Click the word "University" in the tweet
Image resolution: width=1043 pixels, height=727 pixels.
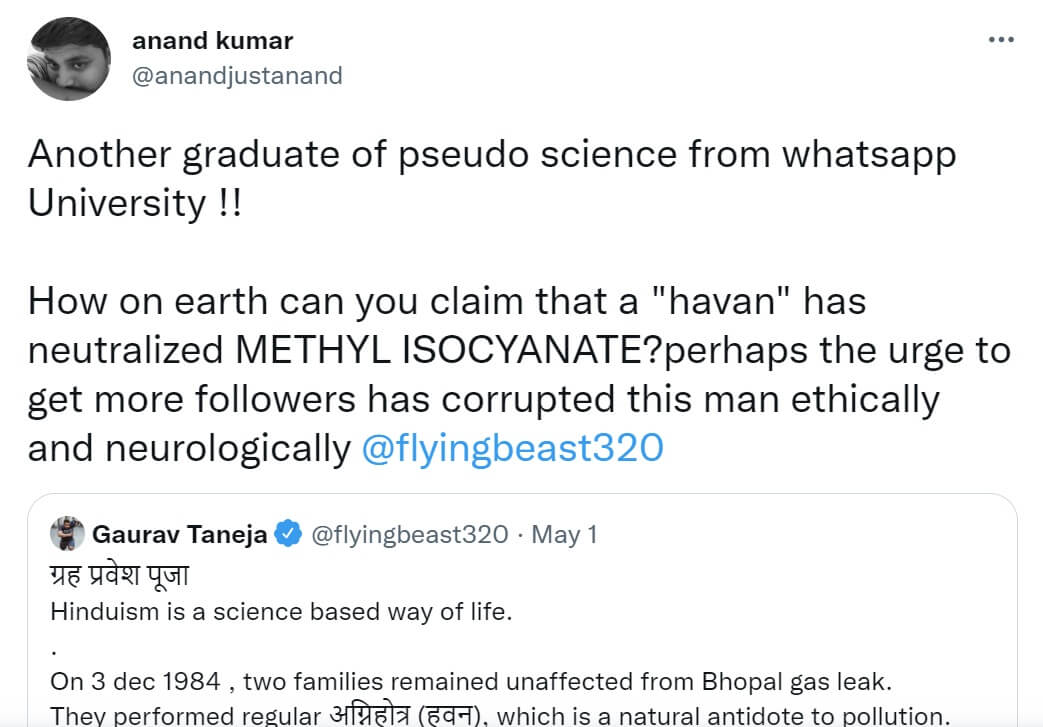point(116,203)
